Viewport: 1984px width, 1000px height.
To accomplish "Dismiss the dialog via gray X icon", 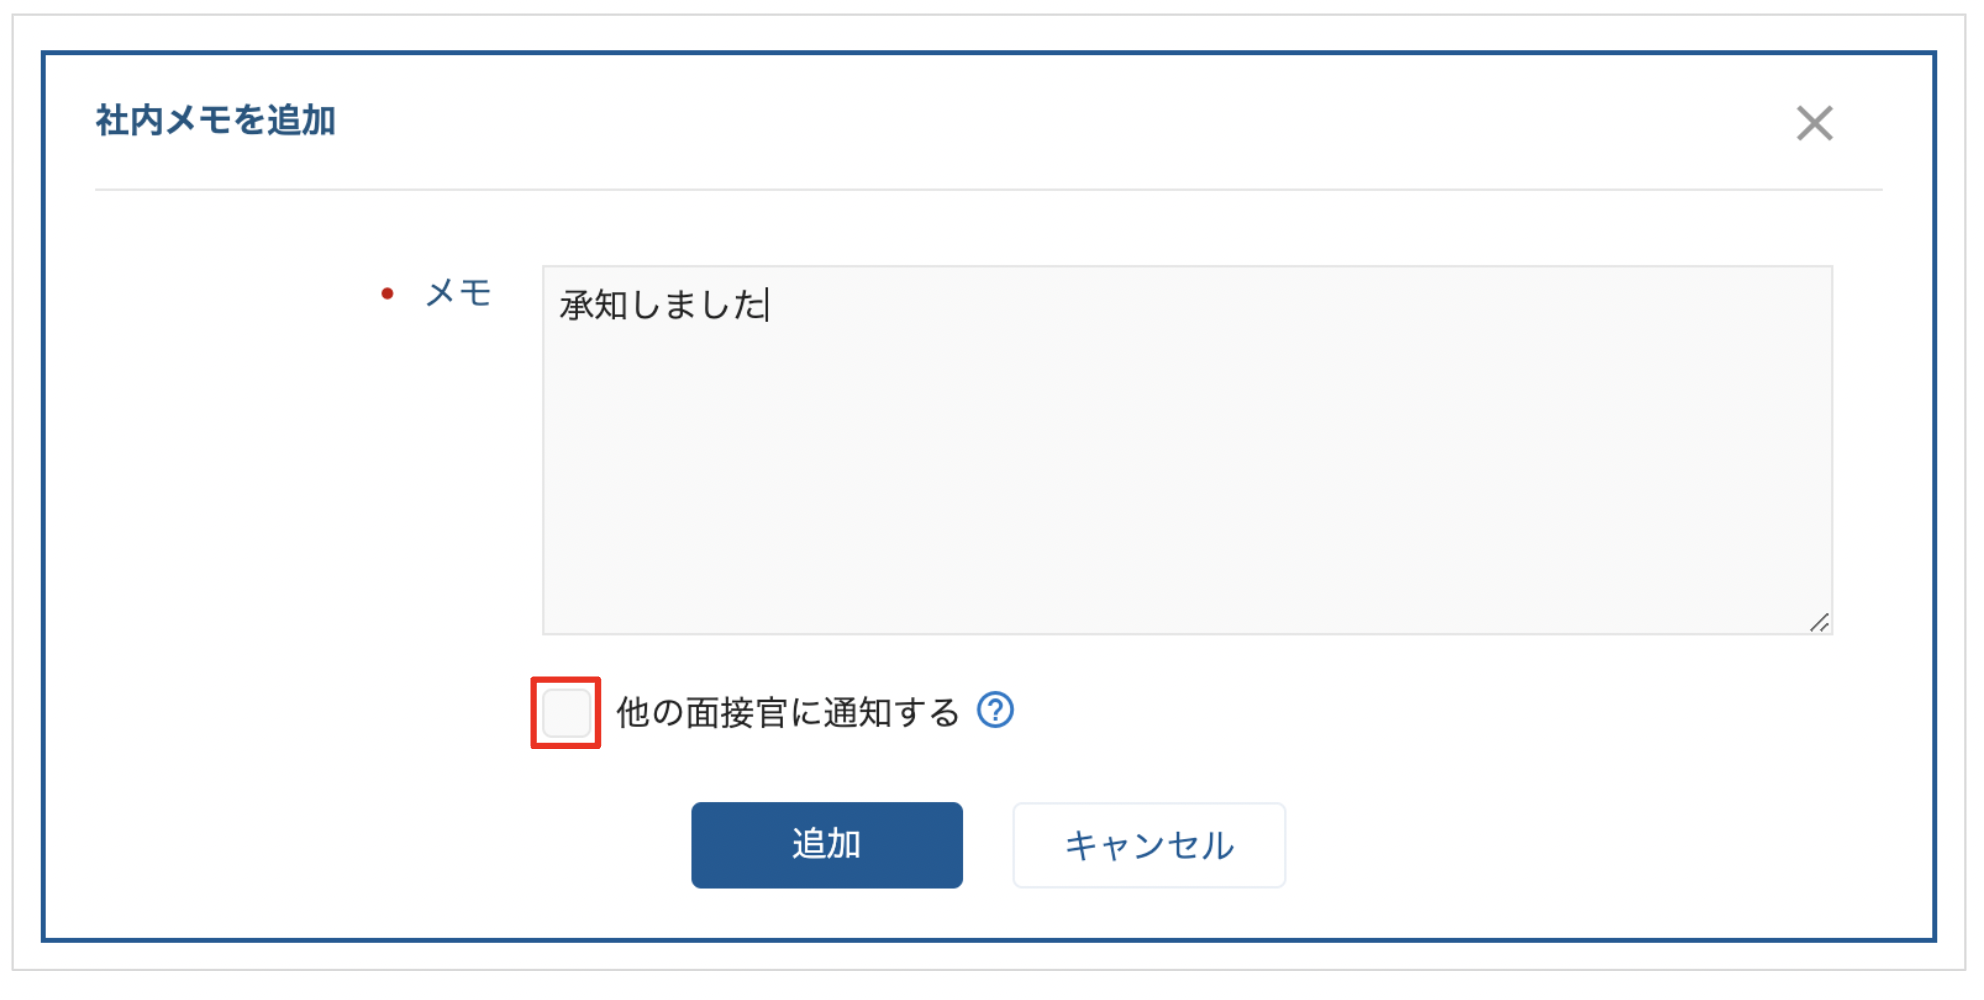I will tap(1814, 123).
